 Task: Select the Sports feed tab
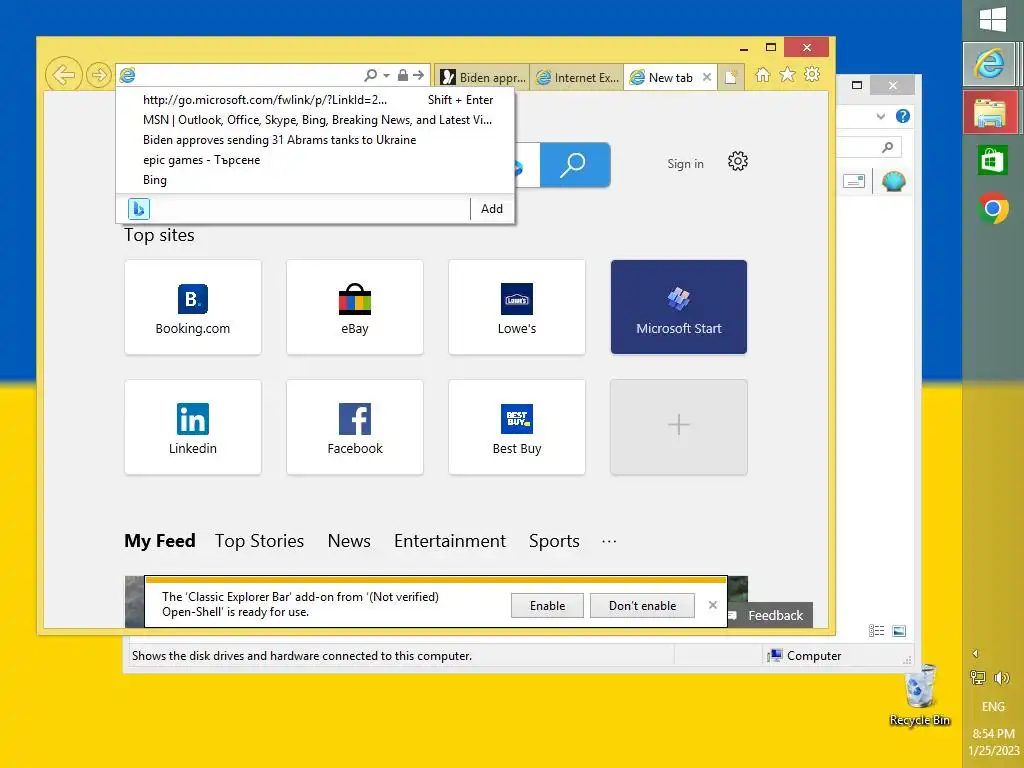pos(554,541)
